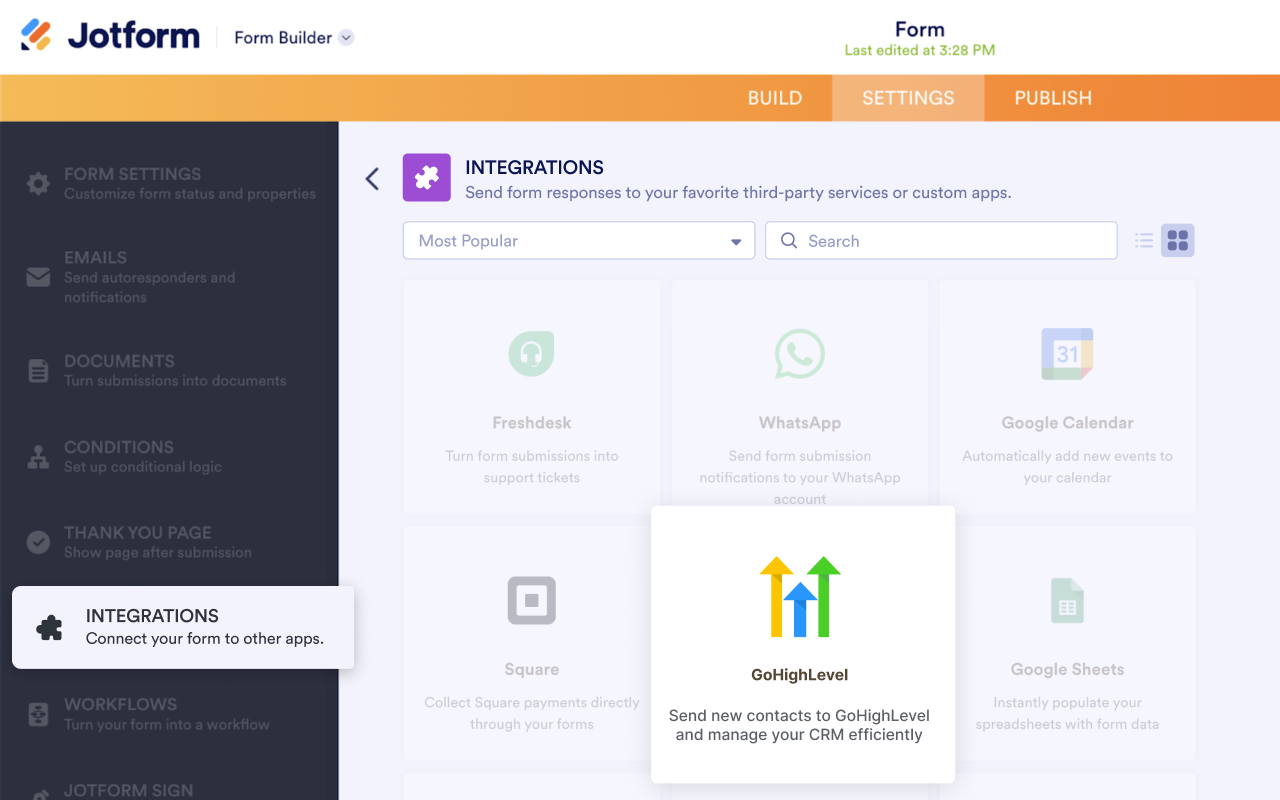The height and width of the screenshot is (800, 1280).
Task: Click the Form title text
Action: click(919, 30)
